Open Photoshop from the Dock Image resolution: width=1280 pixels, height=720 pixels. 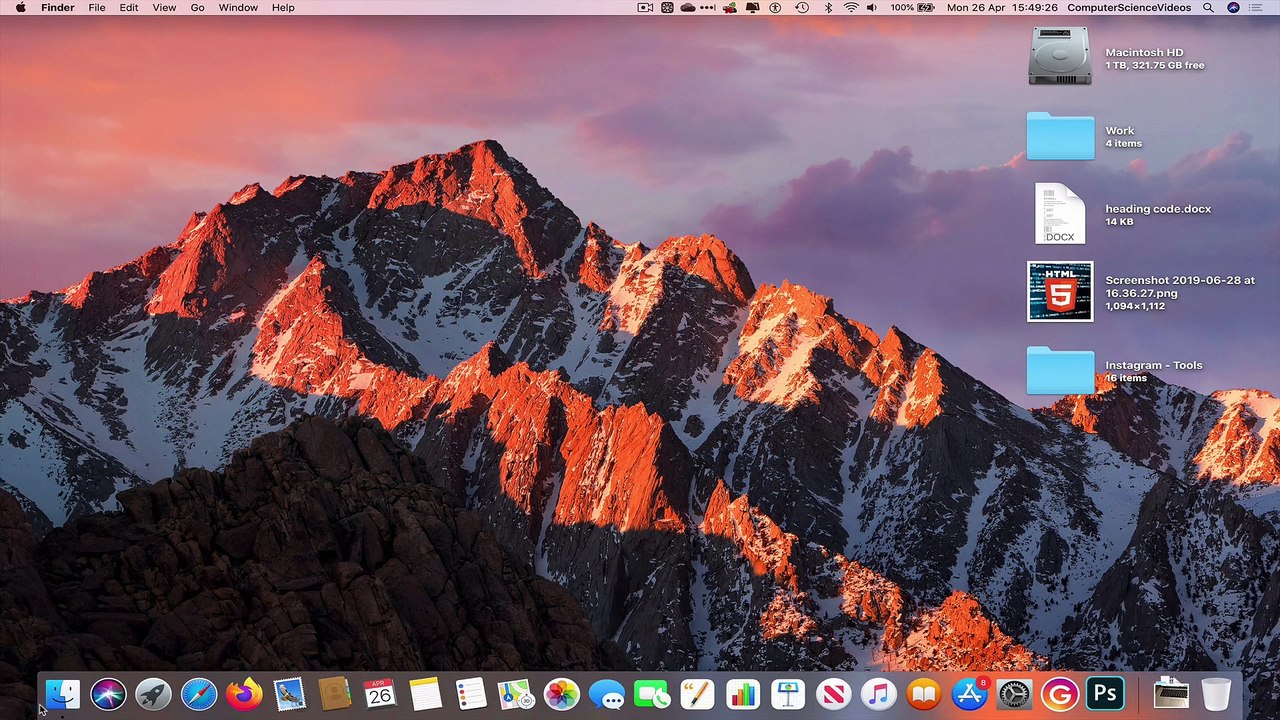(1105, 693)
